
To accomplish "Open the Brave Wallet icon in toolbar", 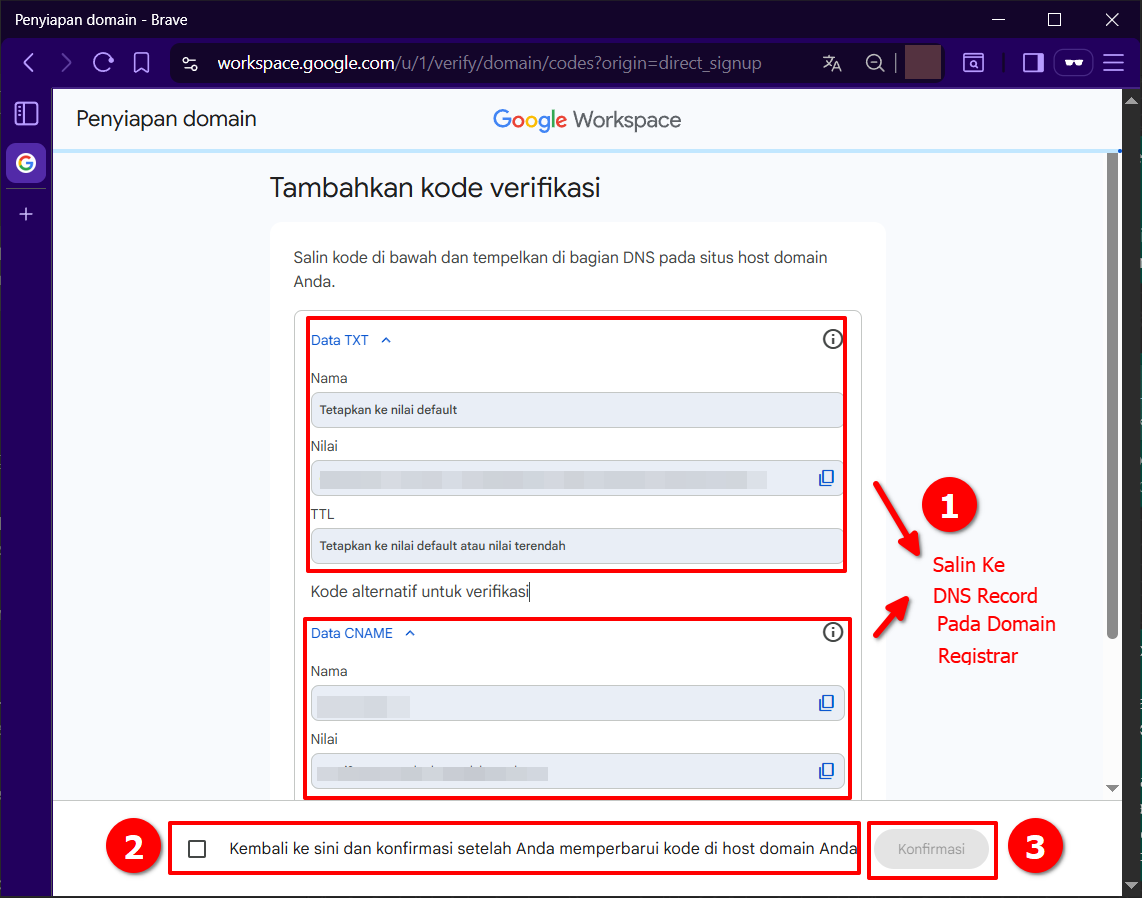I will [974, 63].
